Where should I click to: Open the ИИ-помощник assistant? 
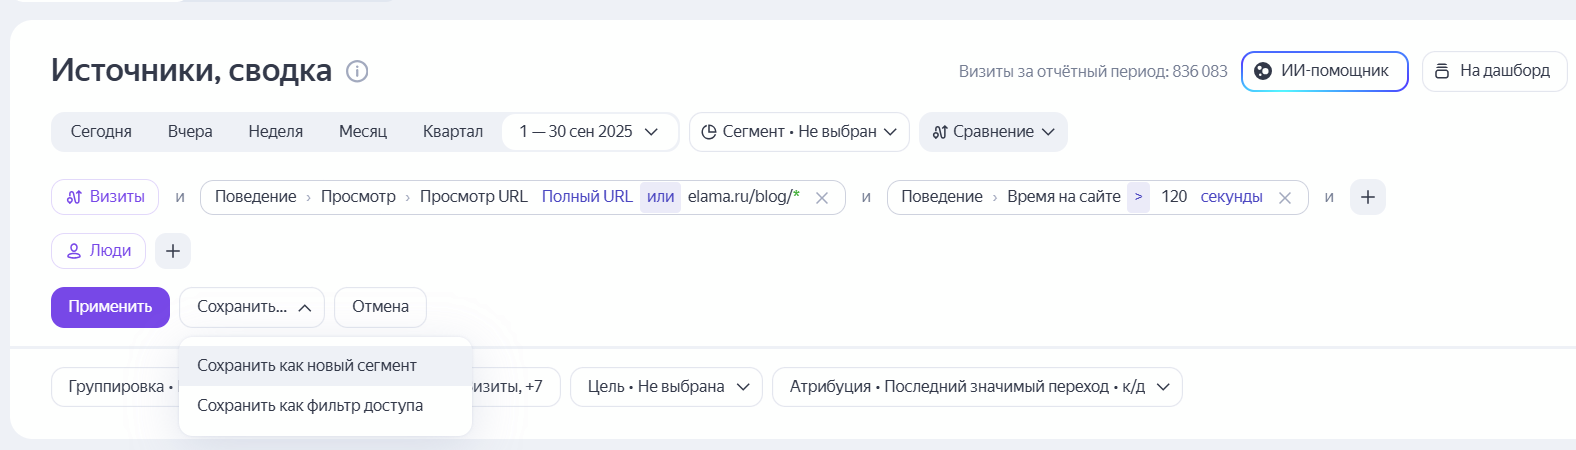(1324, 71)
